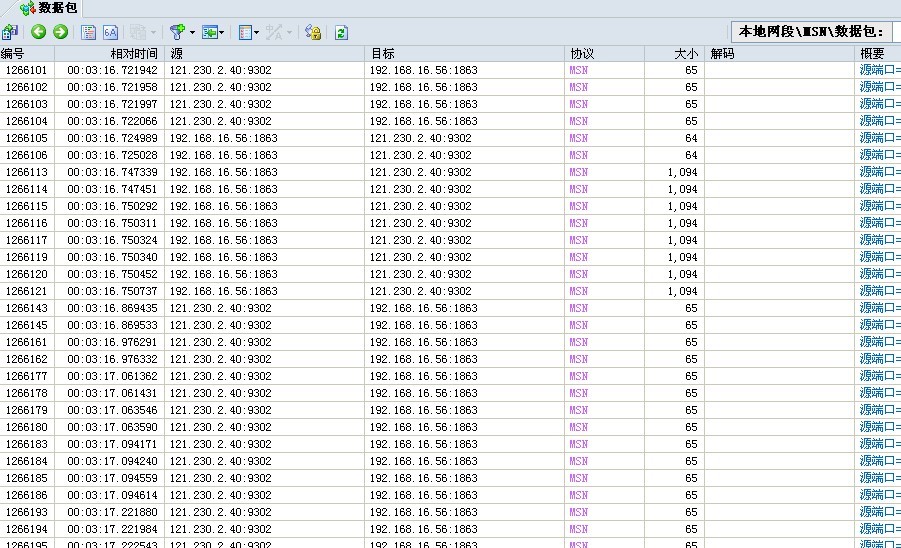Screen dimensions: 901x548
Task: Click the green forward arrow icon
Action: (x=60, y=32)
